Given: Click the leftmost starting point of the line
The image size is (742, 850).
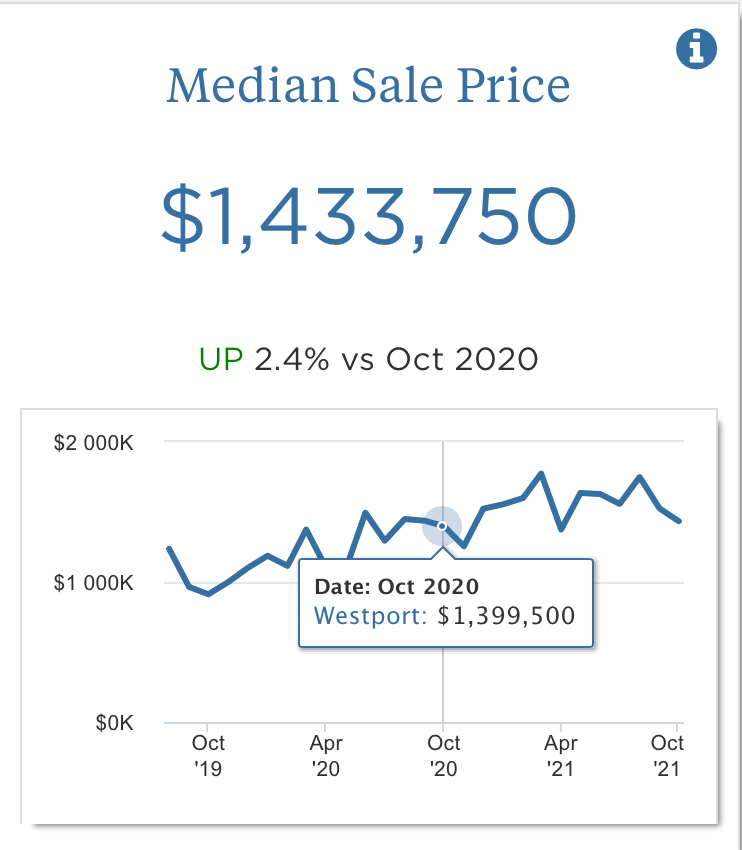Looking at the screenshot, I should tap(168, 548).
